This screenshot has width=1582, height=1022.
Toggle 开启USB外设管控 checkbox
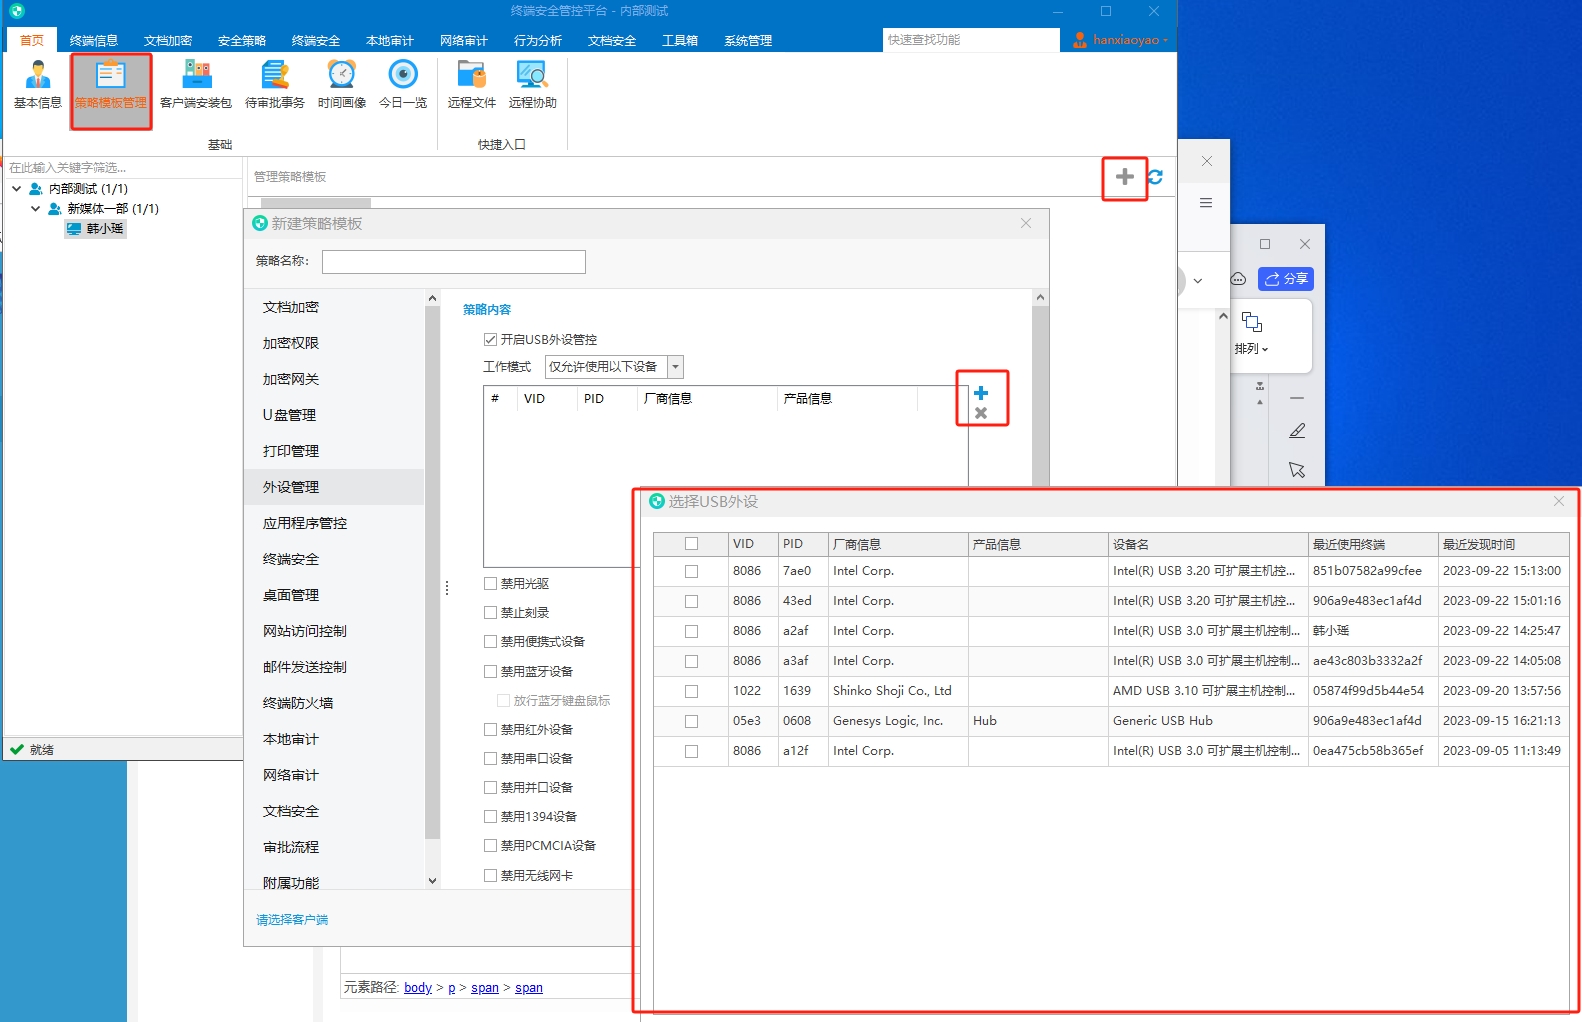(490, 340)
